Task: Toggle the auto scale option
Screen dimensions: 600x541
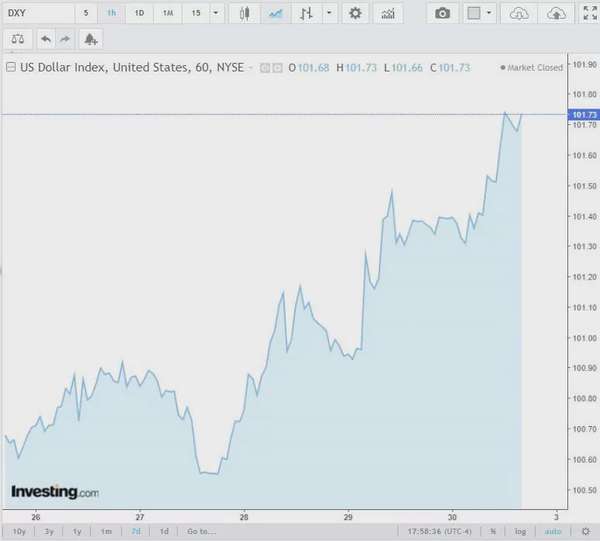Action: coord(553,531)
